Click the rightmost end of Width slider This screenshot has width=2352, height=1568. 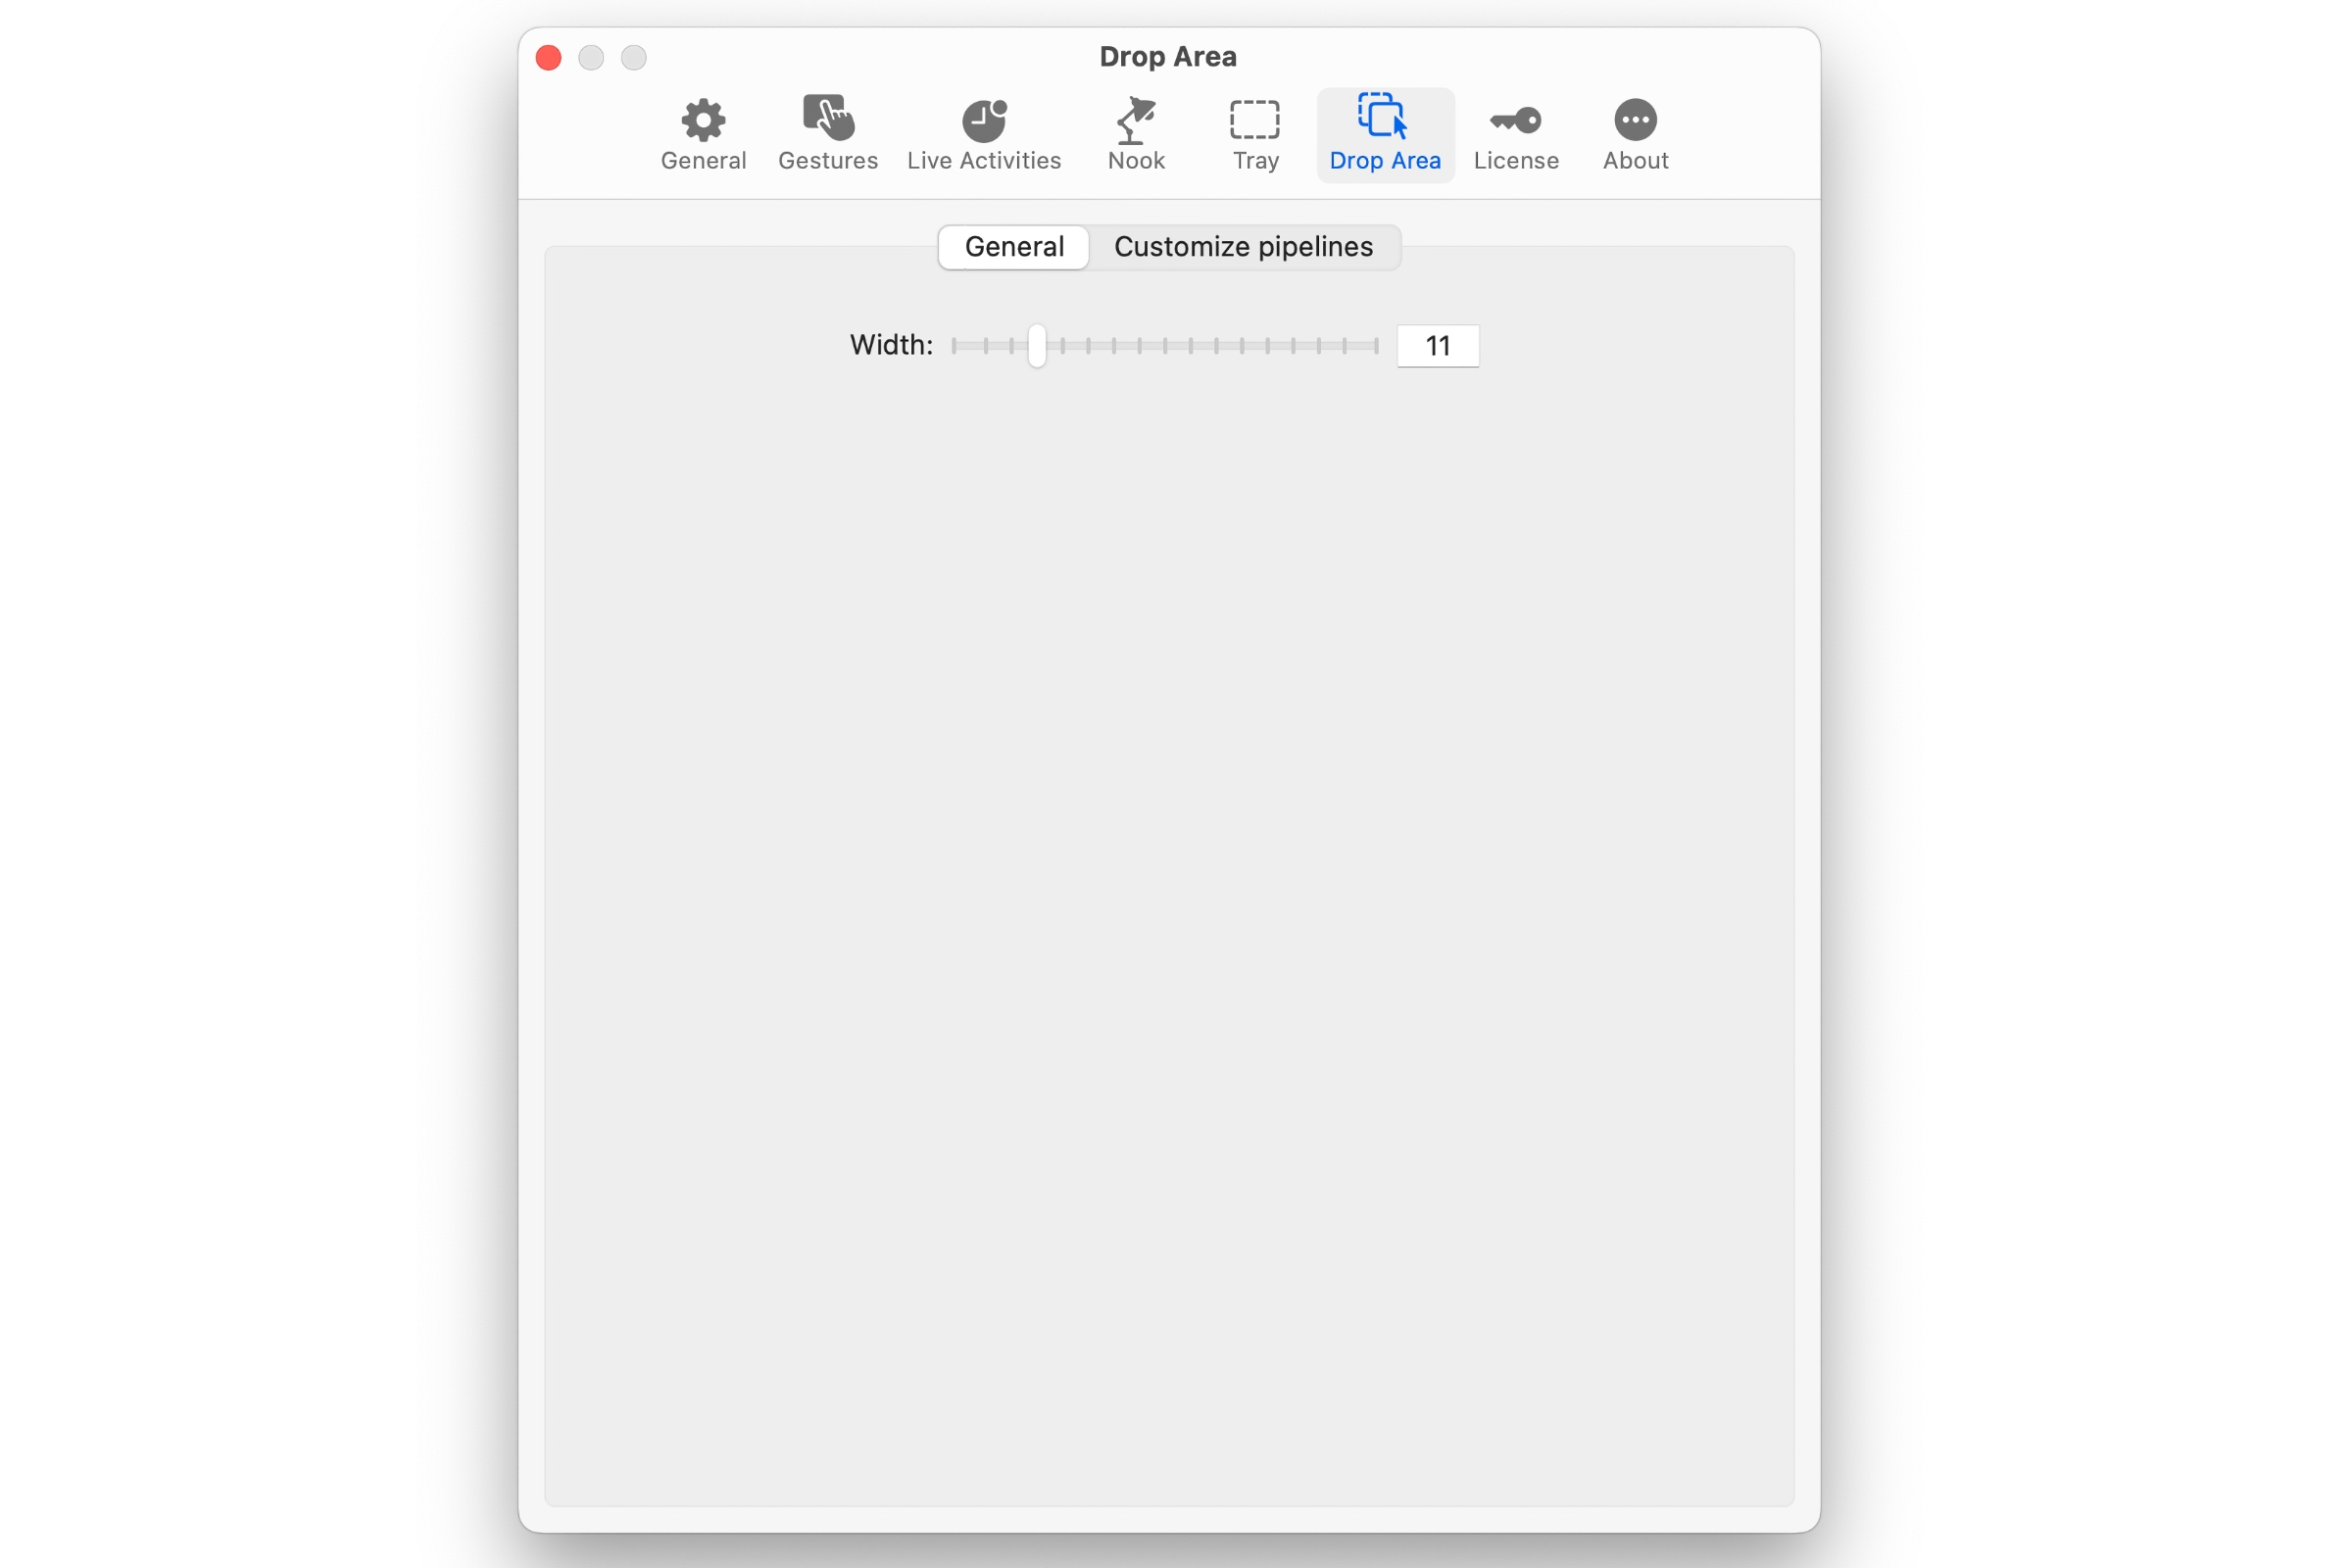point(1376,346)
